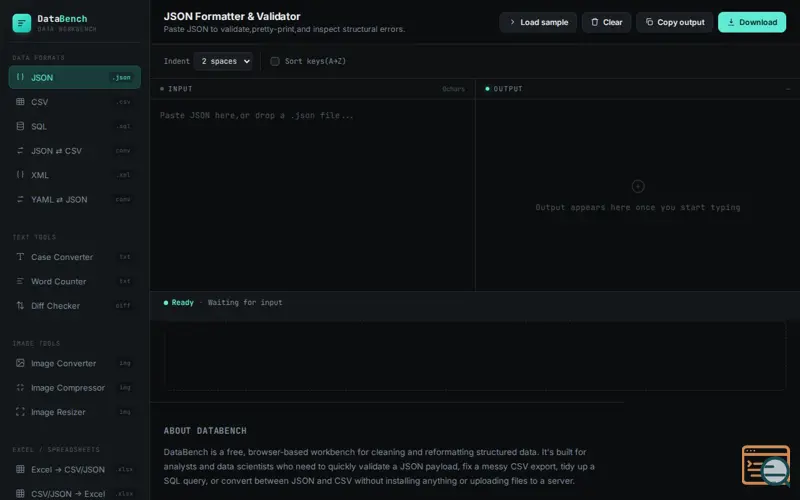The width and height of the screenshot is (800, 500).
Task: Click the Copy output button
Action: (674, 22)
